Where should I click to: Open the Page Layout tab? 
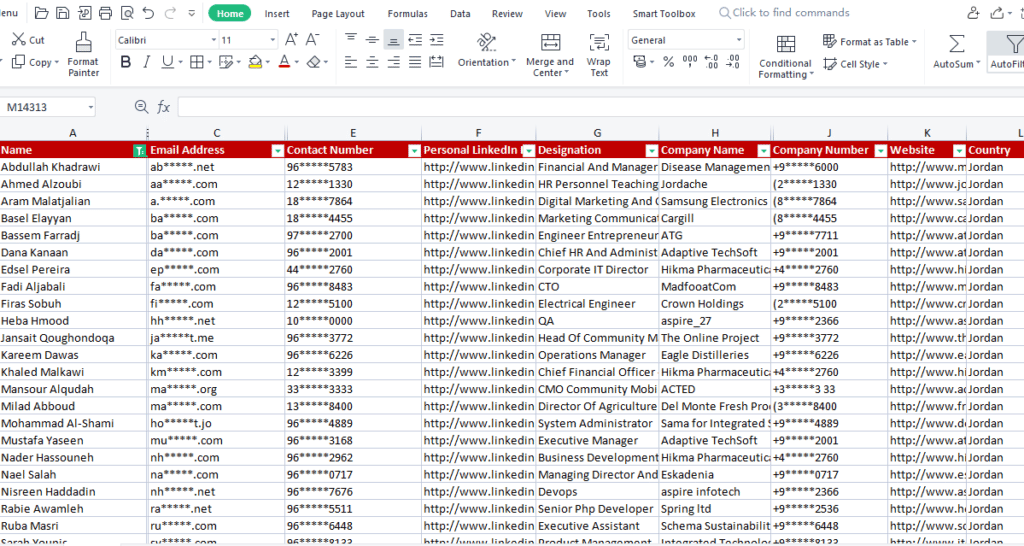coord(338,13)
